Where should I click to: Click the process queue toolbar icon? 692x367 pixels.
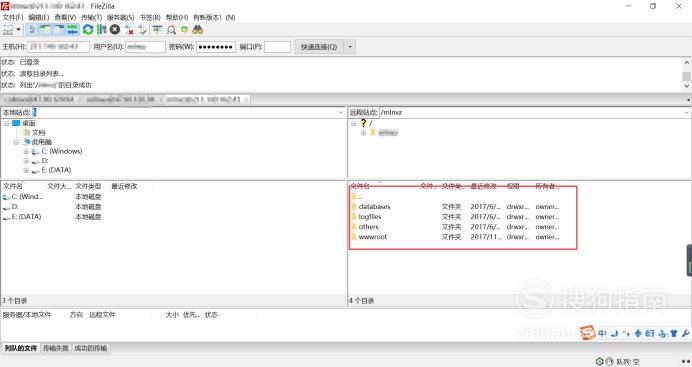[x=102, y=30]
